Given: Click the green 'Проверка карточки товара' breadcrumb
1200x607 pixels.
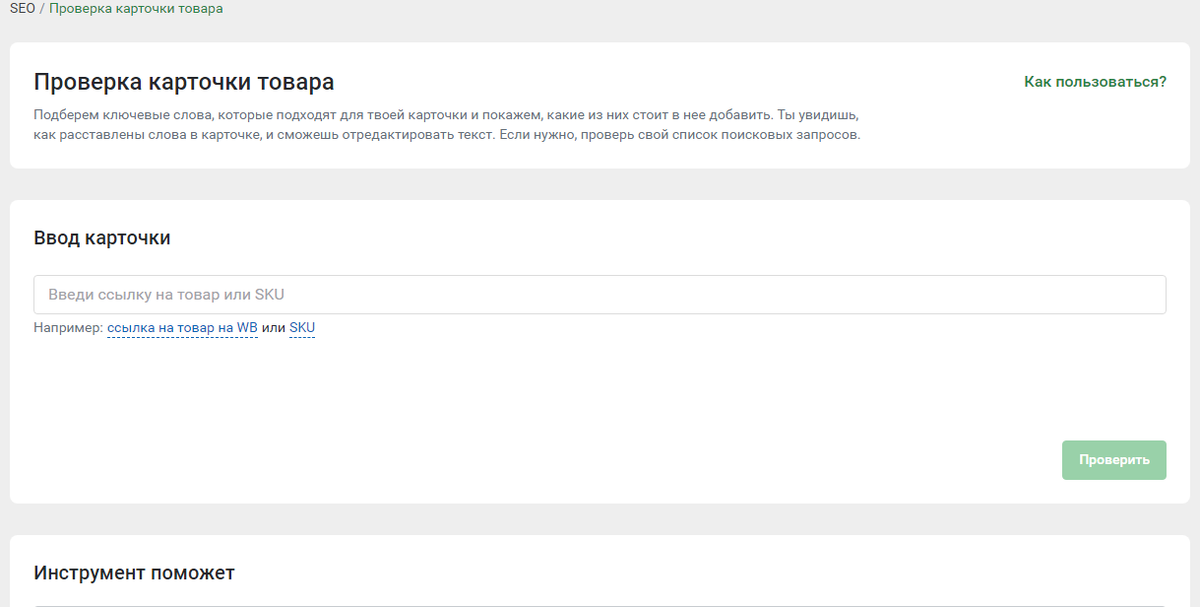Looking at the screenshot, I should point(136,9).
